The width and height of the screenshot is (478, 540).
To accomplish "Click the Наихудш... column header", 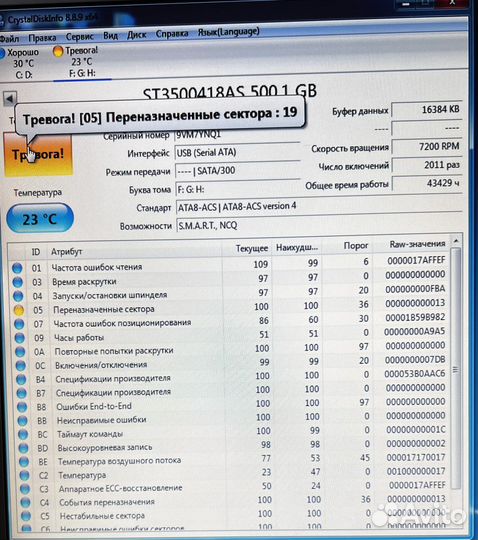I will pyautogui.click(x=297, y=247).
